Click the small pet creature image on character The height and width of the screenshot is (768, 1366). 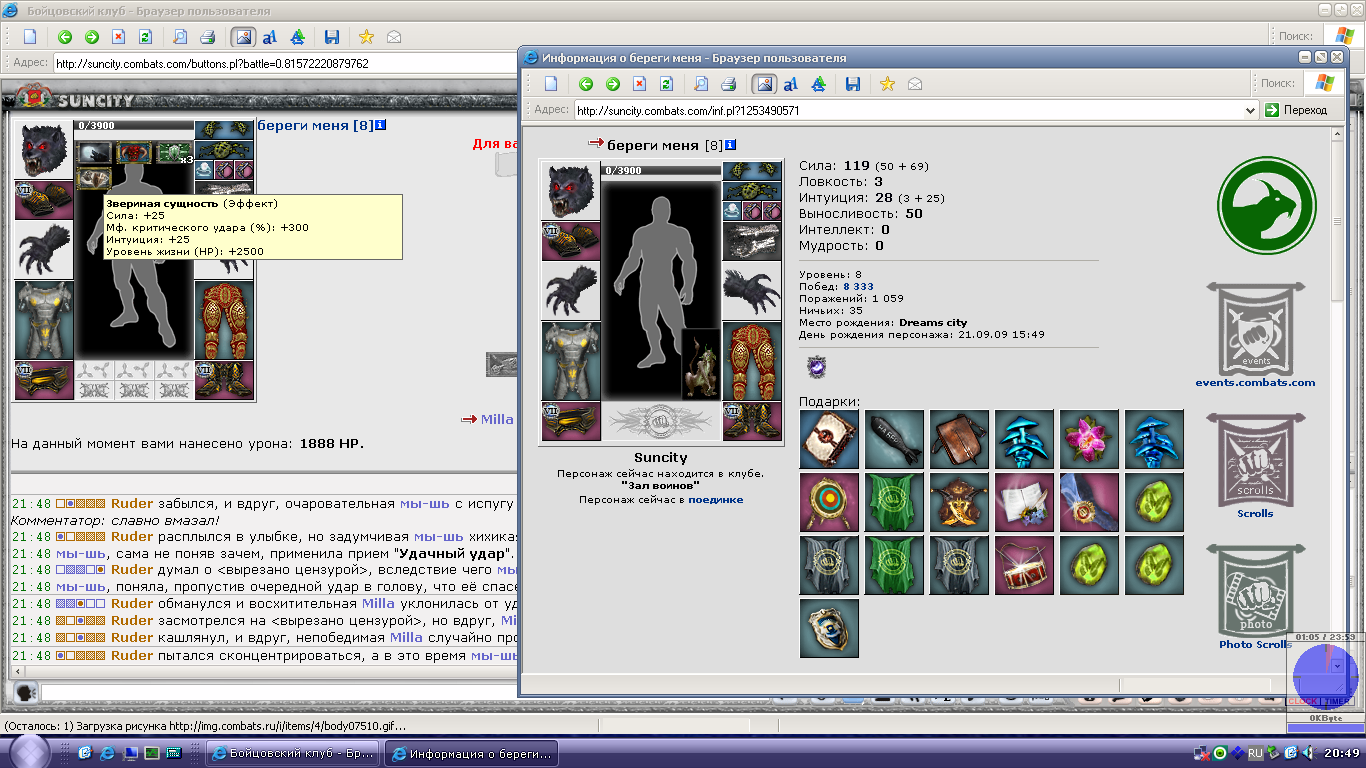(700, 364)
